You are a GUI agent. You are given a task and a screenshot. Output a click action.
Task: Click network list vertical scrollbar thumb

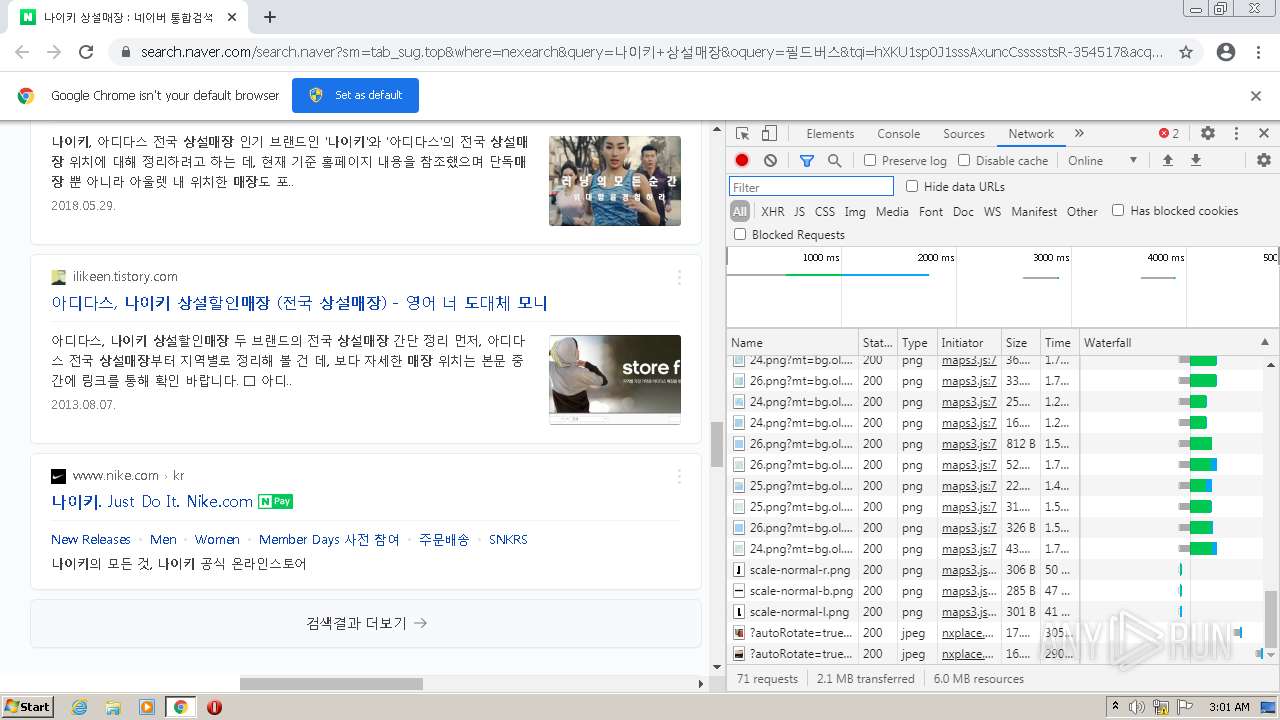click(1271, 619)
